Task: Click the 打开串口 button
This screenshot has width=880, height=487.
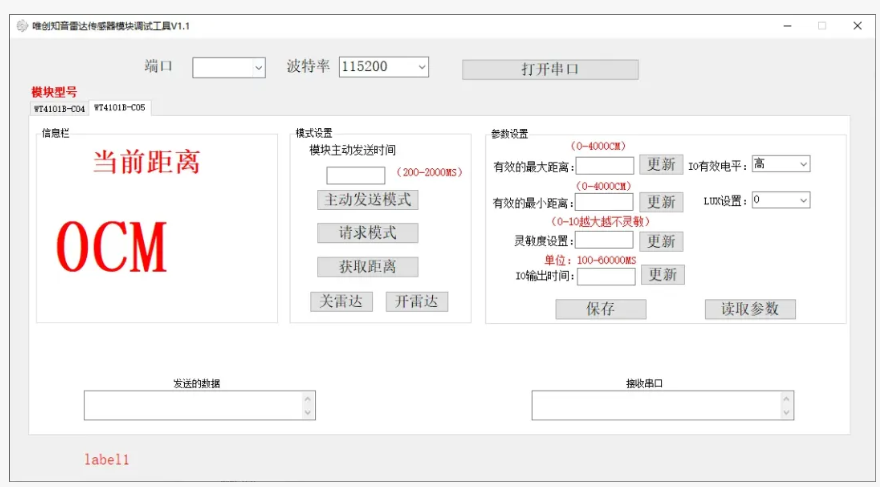Action: click(x=549, y=69)
